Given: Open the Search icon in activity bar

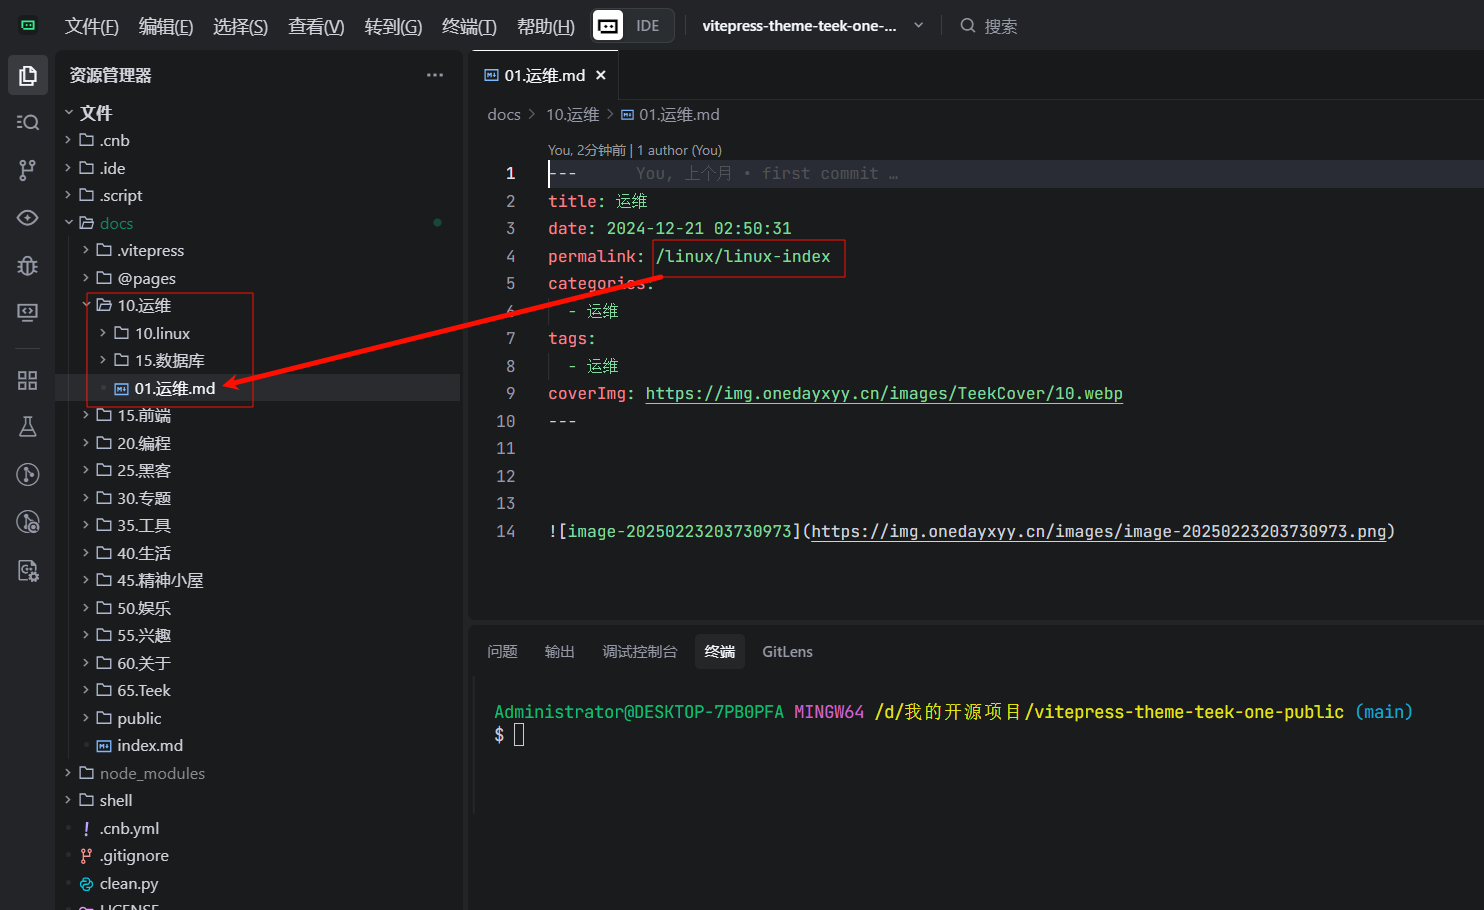Looking at the screenshot, I should point(28,122).
